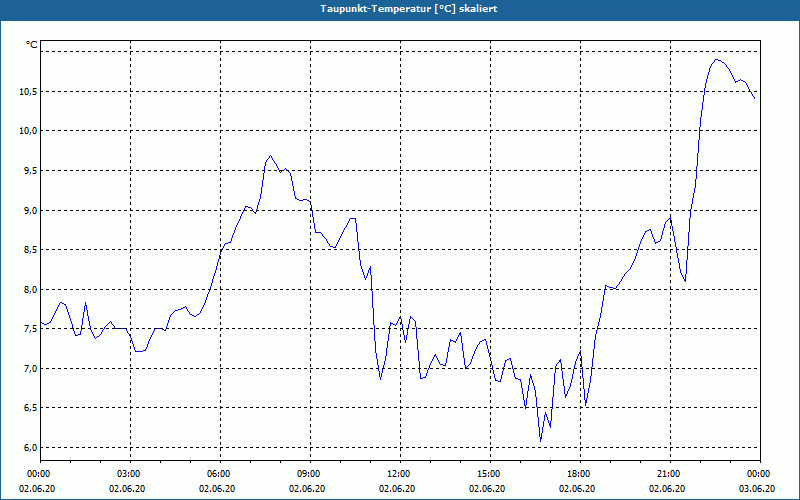800x500 pixels.
Task: Click the 15:00 x-axis label
Action: (490, 474)
